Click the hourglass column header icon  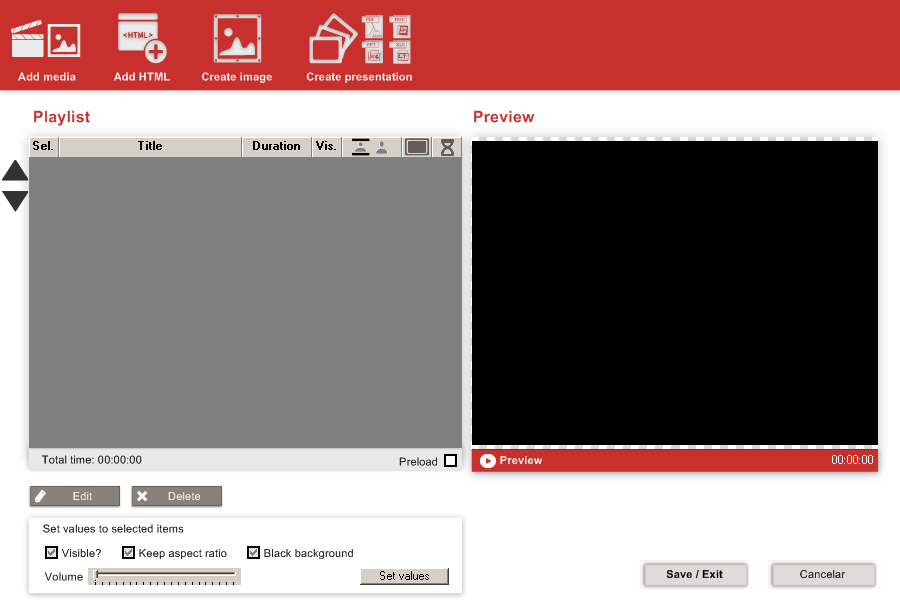(448, 147)
